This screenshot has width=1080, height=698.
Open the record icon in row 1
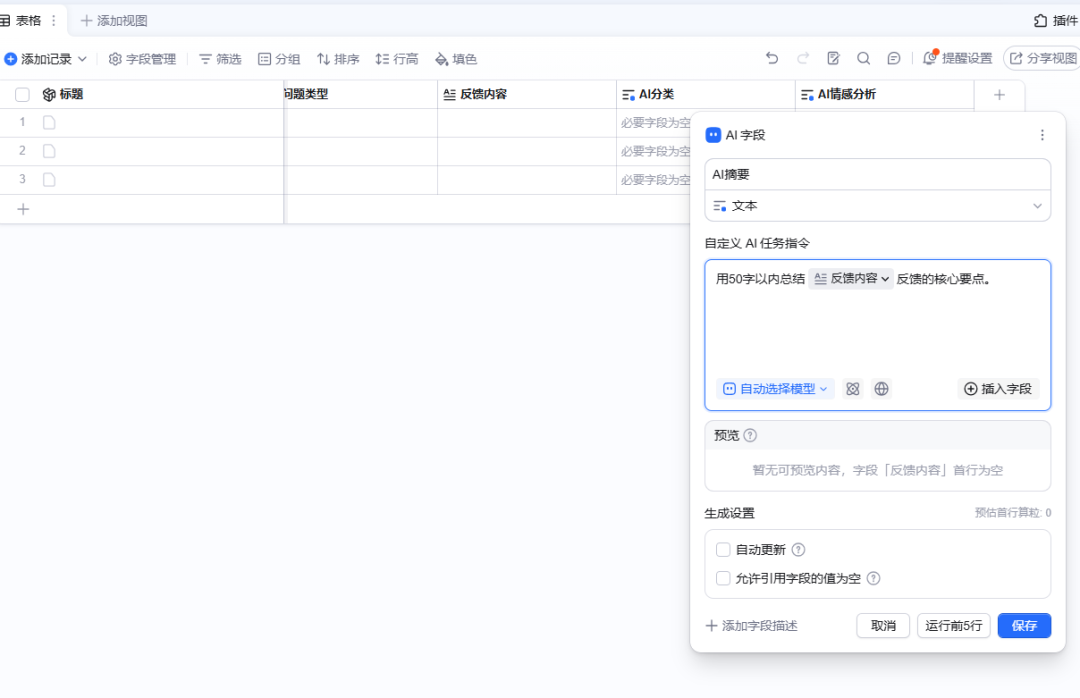click(x=49, y=123)
